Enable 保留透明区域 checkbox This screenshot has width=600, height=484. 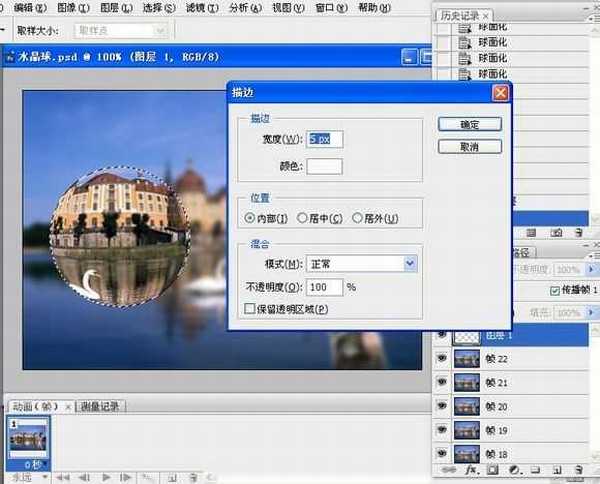[249, 310]
